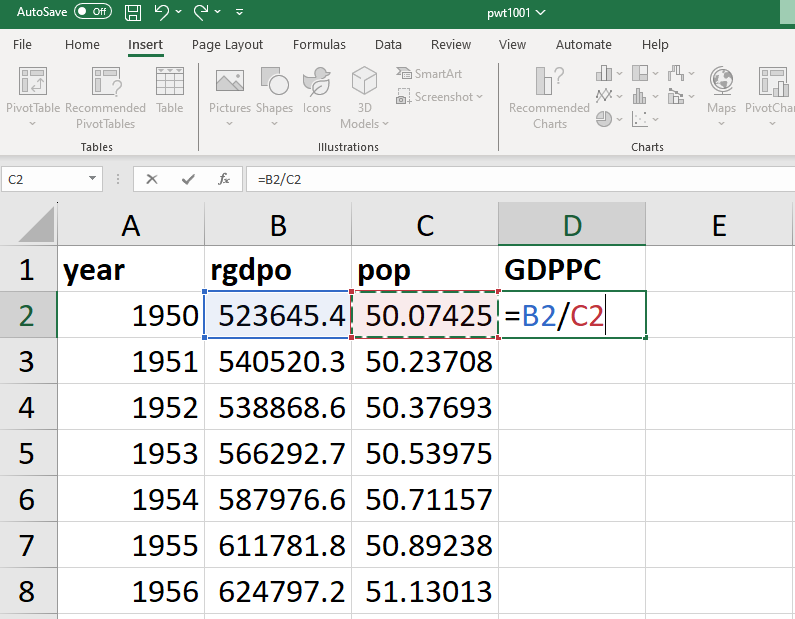
Task: Click the Select All corner triangle
Action: click(37, 228)
